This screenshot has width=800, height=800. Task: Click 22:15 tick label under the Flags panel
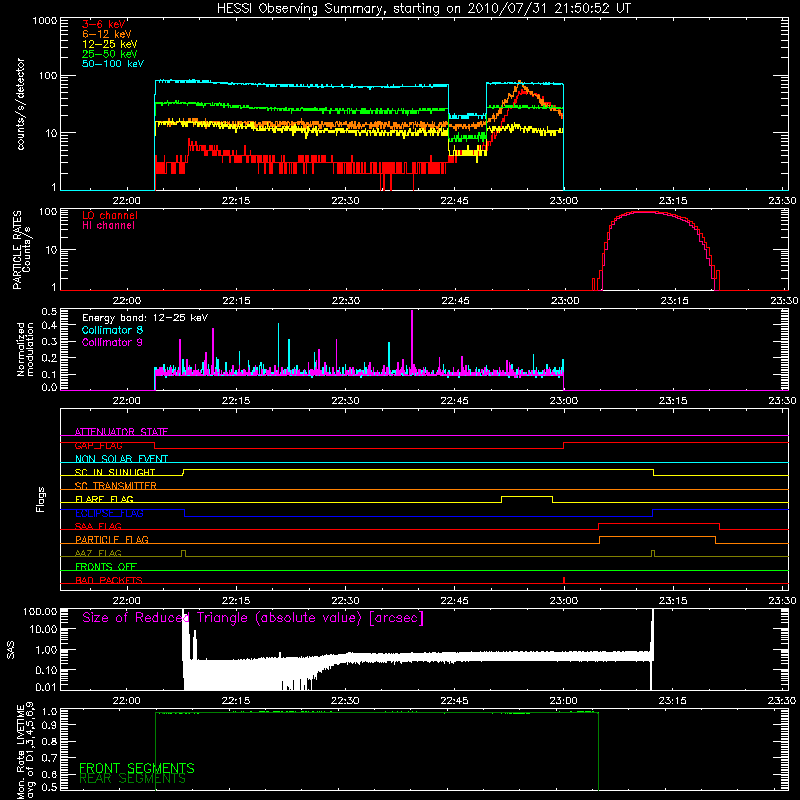click(x=236, y=601)
